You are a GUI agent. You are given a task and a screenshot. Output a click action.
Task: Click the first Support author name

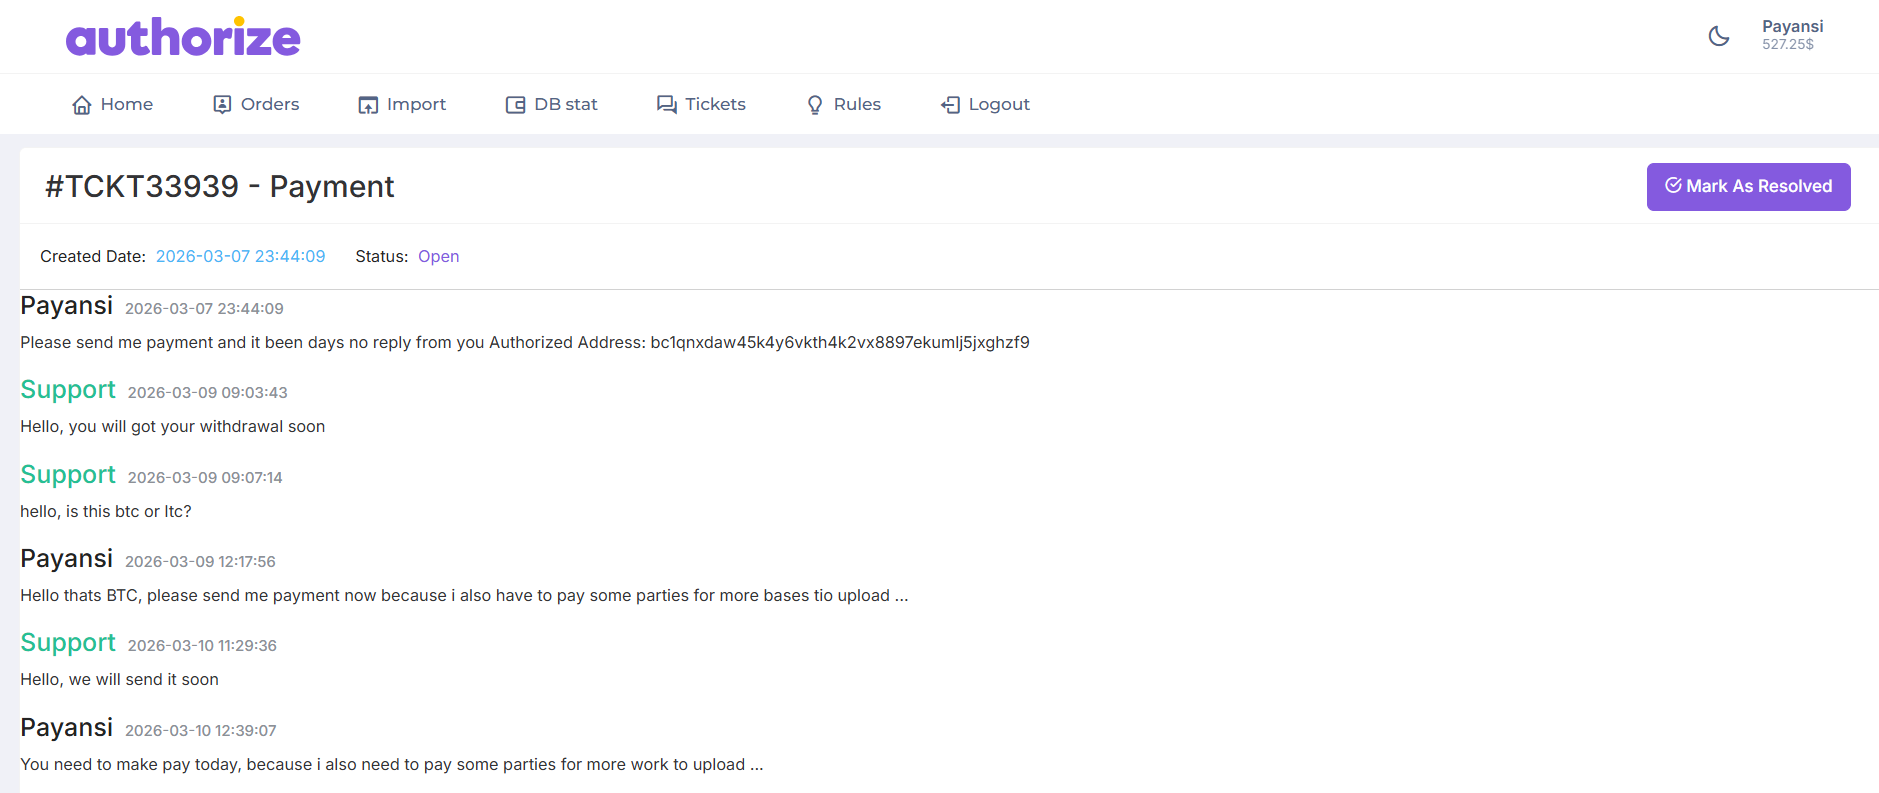[x=68, y=390]
